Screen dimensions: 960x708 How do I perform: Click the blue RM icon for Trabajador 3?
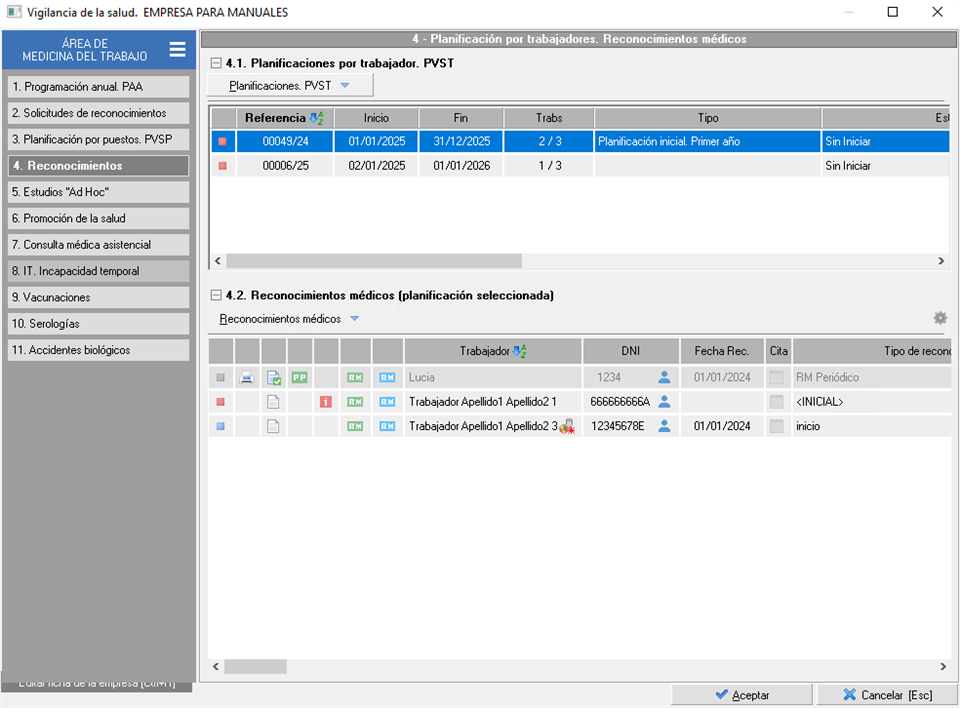387,426
